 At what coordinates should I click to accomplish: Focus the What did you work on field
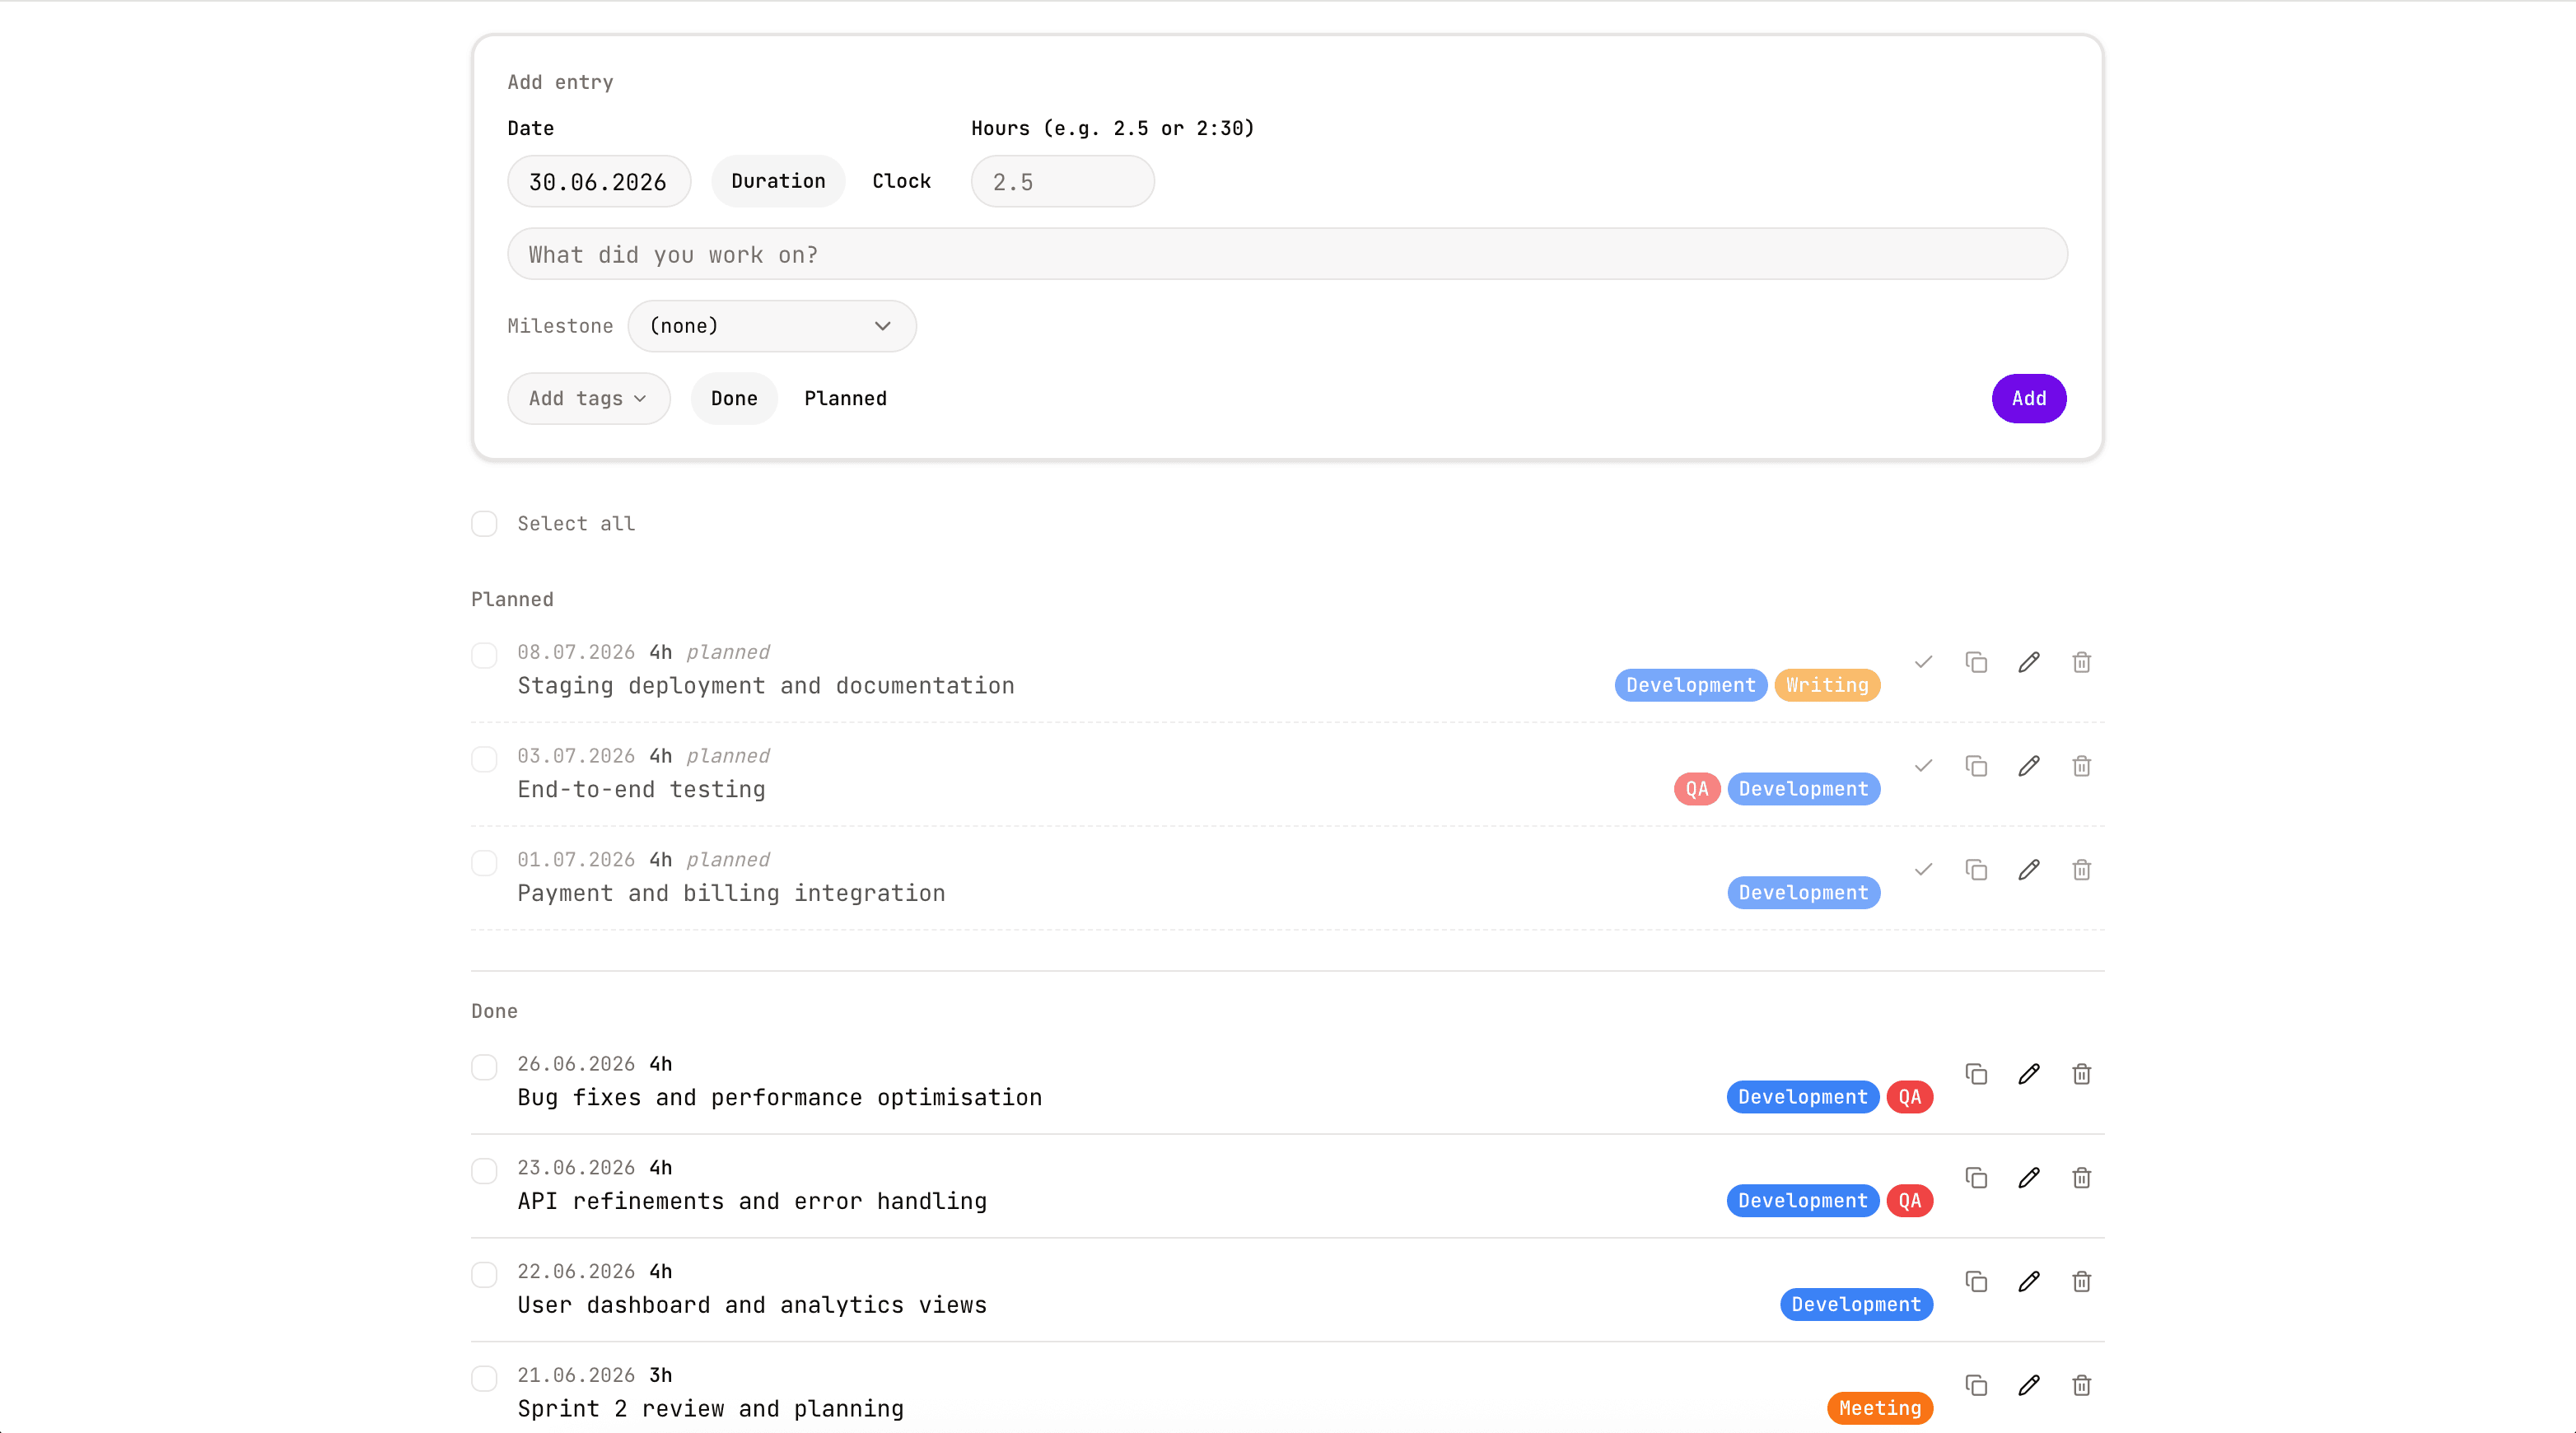coord(1287,254)
